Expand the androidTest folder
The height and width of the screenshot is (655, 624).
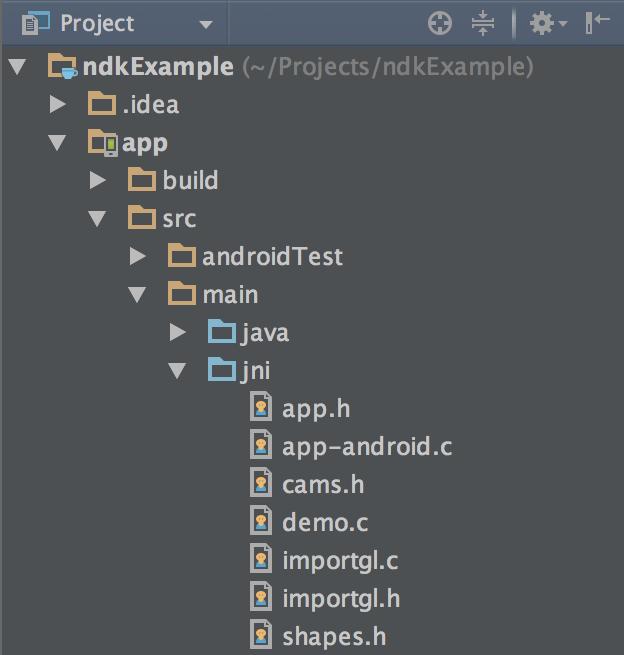(x=137, y=257)
